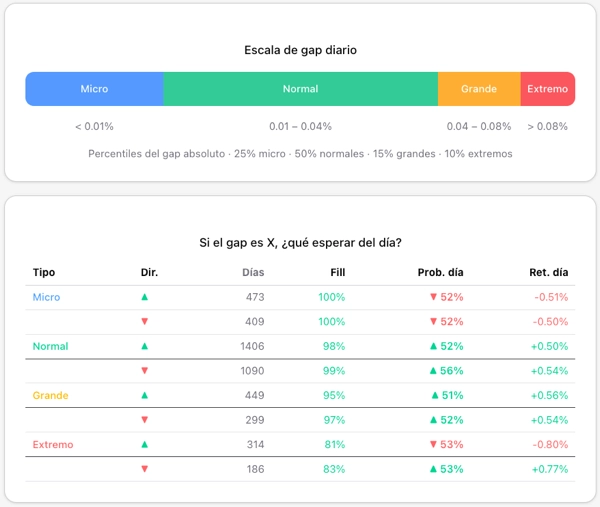
Task: Click the '< 0.01%' range label
Action: [x=94, y=126]
